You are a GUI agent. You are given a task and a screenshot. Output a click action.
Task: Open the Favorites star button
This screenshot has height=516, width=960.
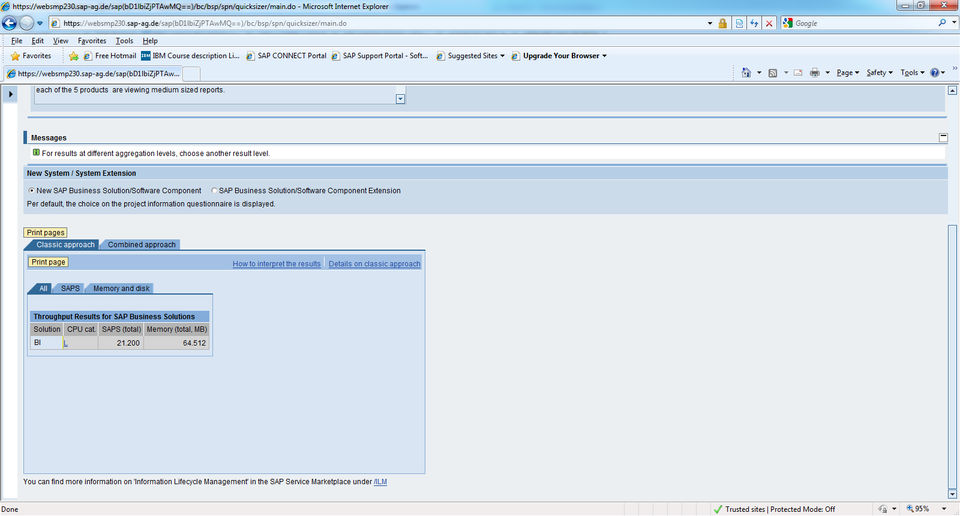tap(31, 56)
